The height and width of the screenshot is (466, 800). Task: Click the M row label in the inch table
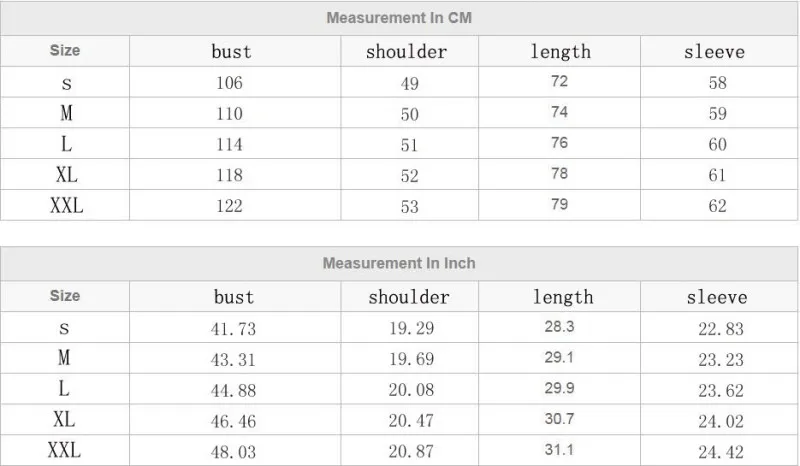click(64, 357)
